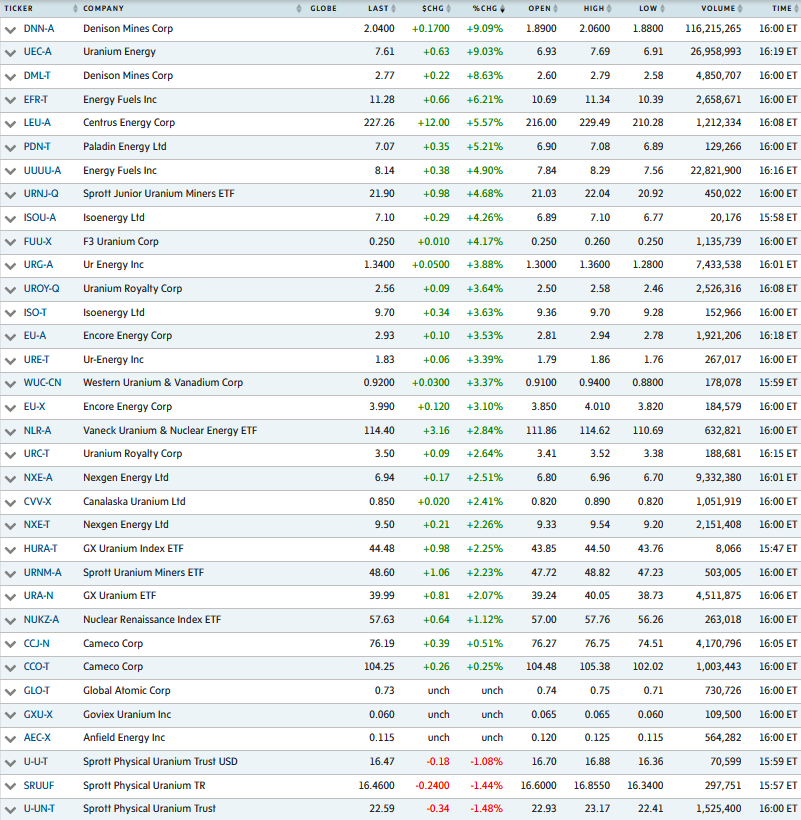
Task: Select 'Sprott Physical Uranium Trust USD' text
Action: coord(161,762)
